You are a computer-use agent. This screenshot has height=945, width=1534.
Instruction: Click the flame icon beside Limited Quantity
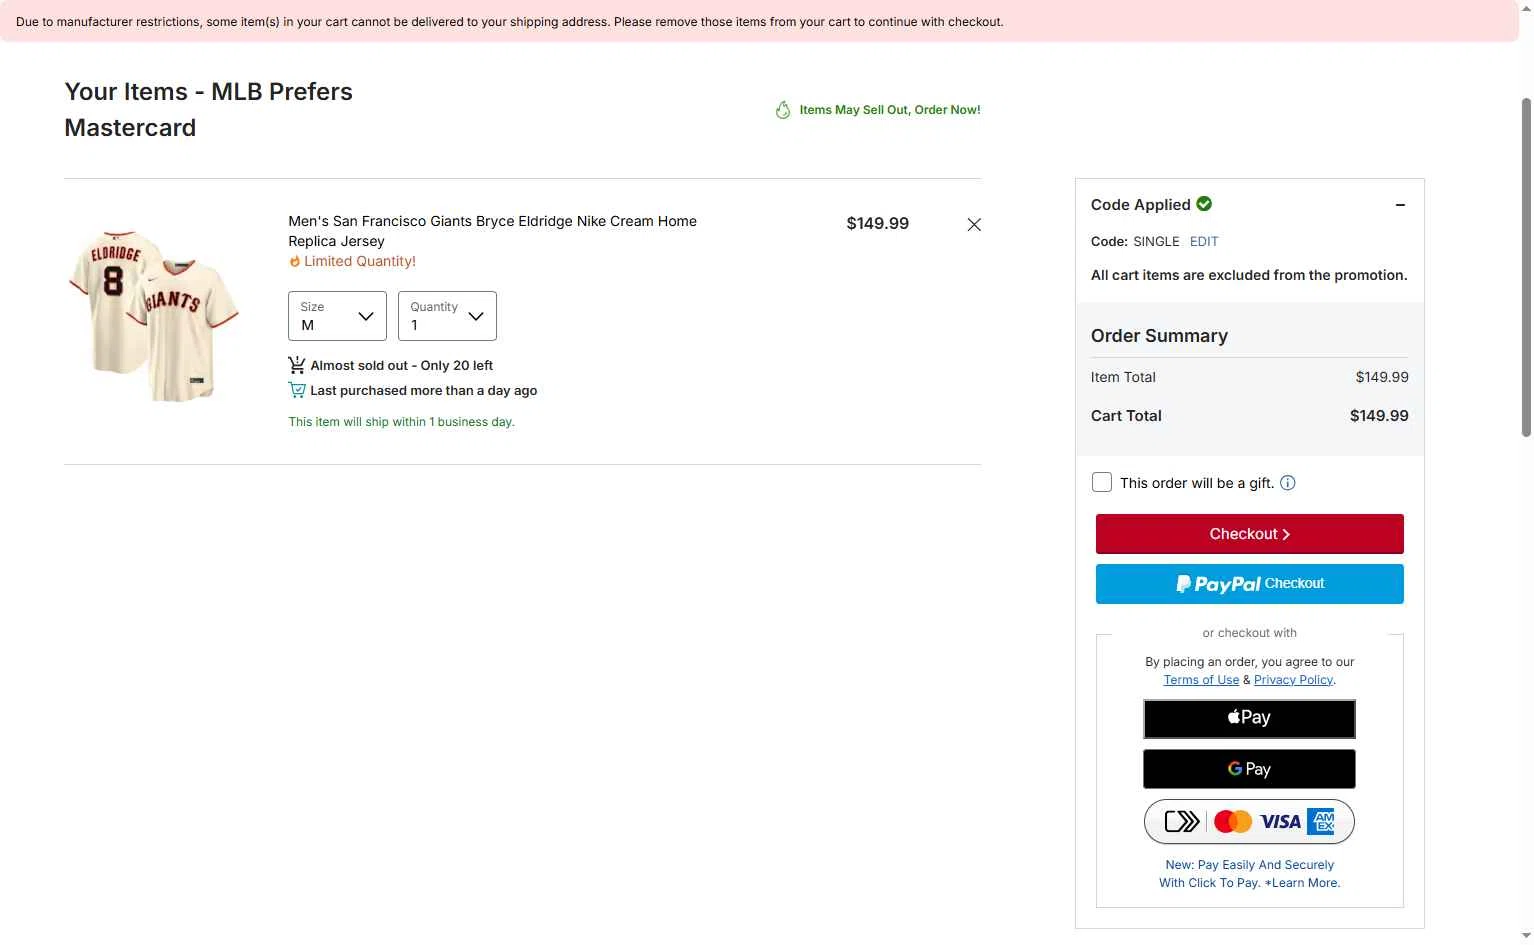(295, 261)
